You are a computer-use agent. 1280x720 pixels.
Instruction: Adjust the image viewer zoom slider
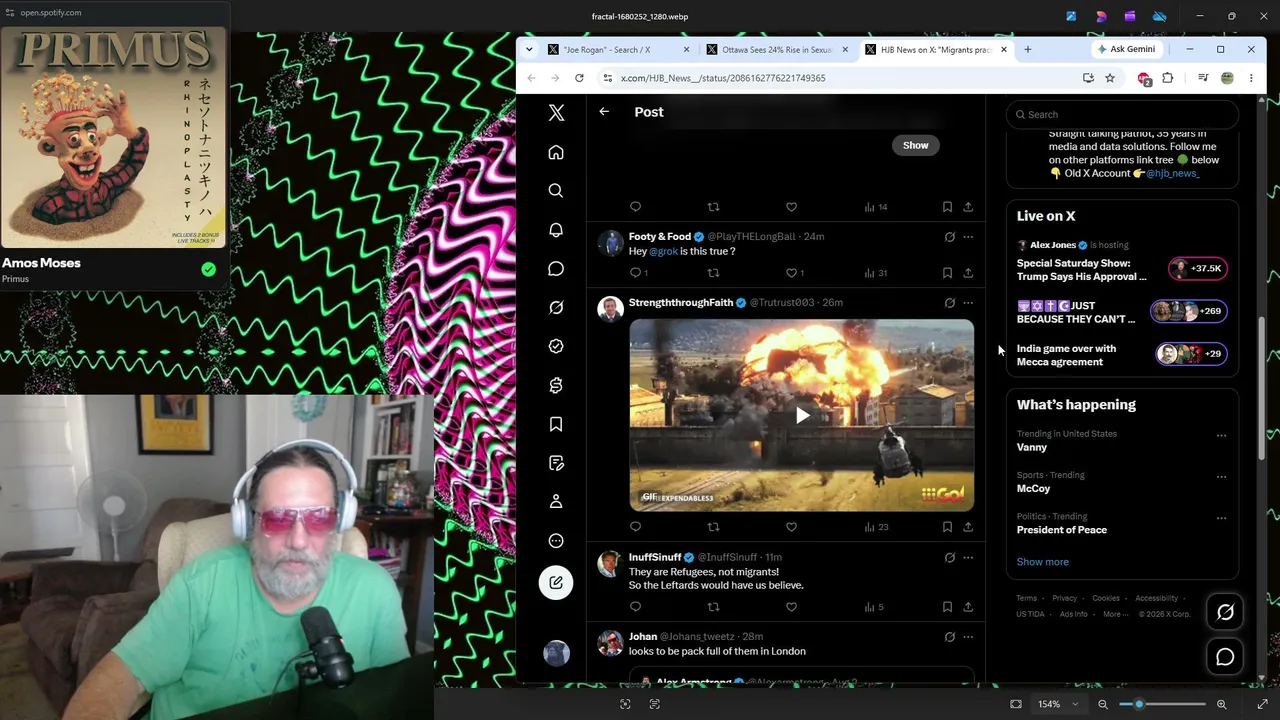click(1162, 704)
